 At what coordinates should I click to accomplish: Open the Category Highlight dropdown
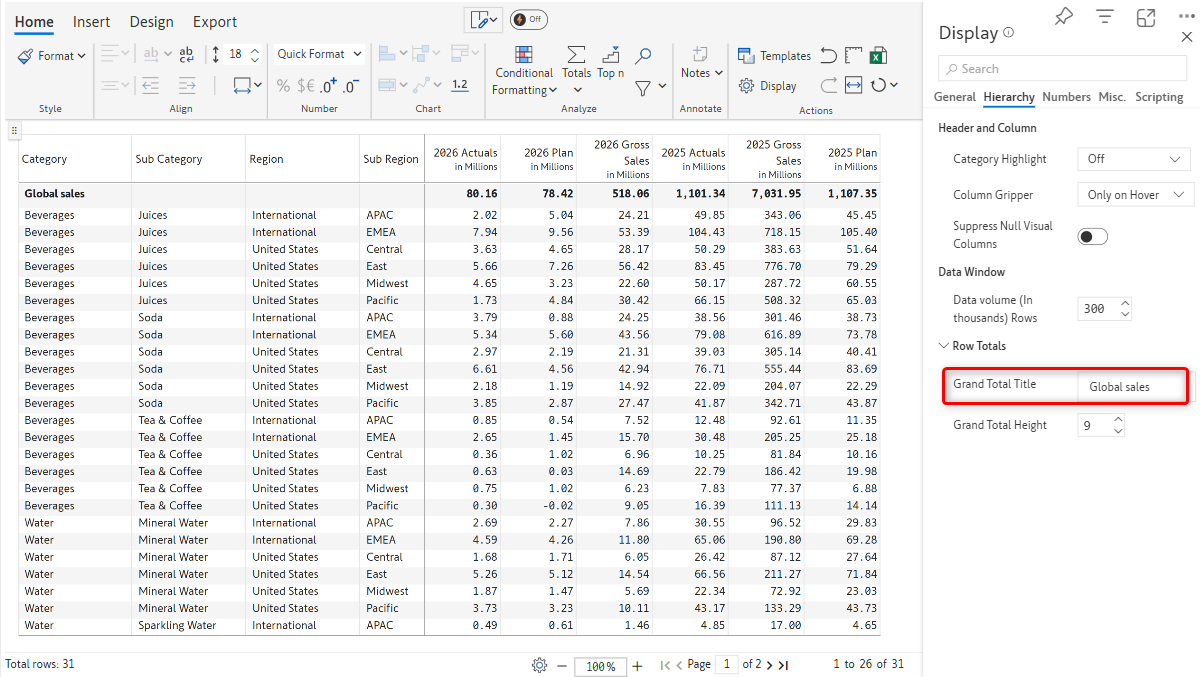pos(1133,159)
